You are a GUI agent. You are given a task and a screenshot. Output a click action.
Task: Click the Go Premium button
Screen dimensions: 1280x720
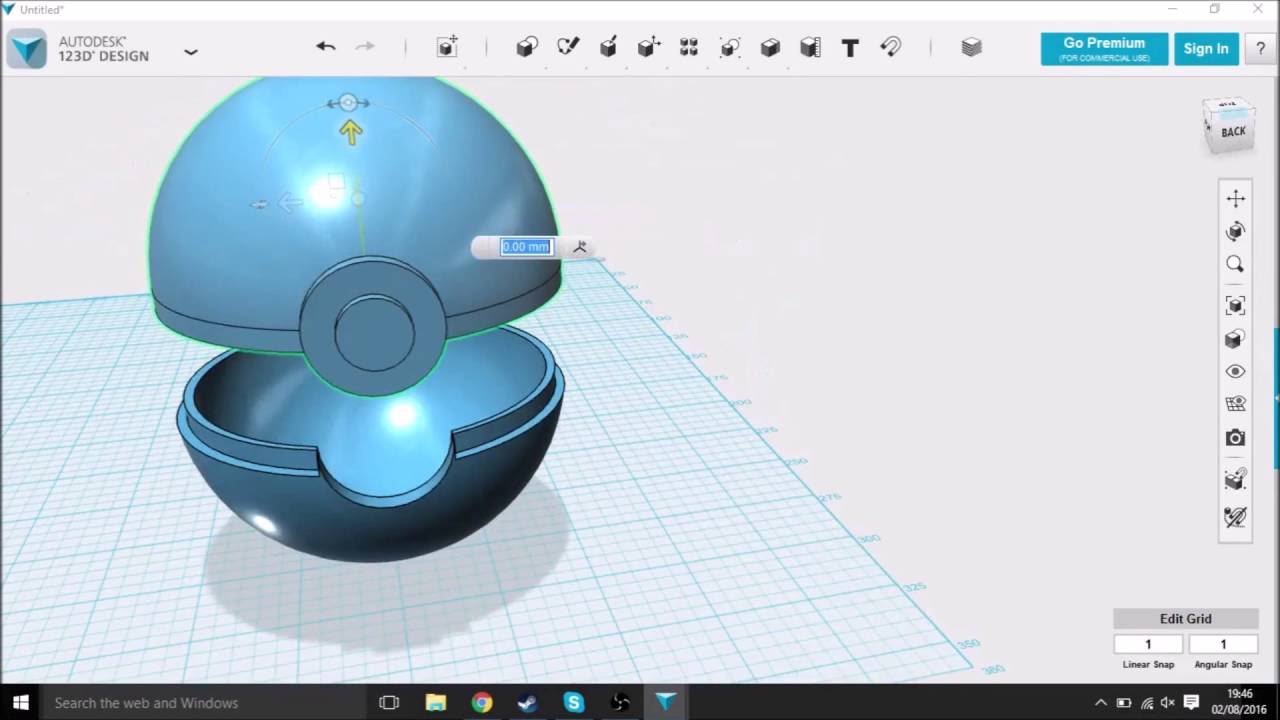pos(1104,49)
